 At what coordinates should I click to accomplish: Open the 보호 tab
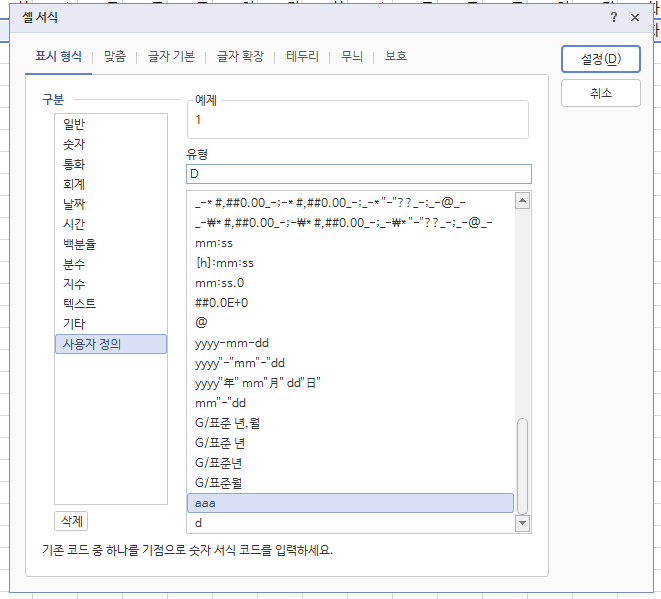[396, 56]
